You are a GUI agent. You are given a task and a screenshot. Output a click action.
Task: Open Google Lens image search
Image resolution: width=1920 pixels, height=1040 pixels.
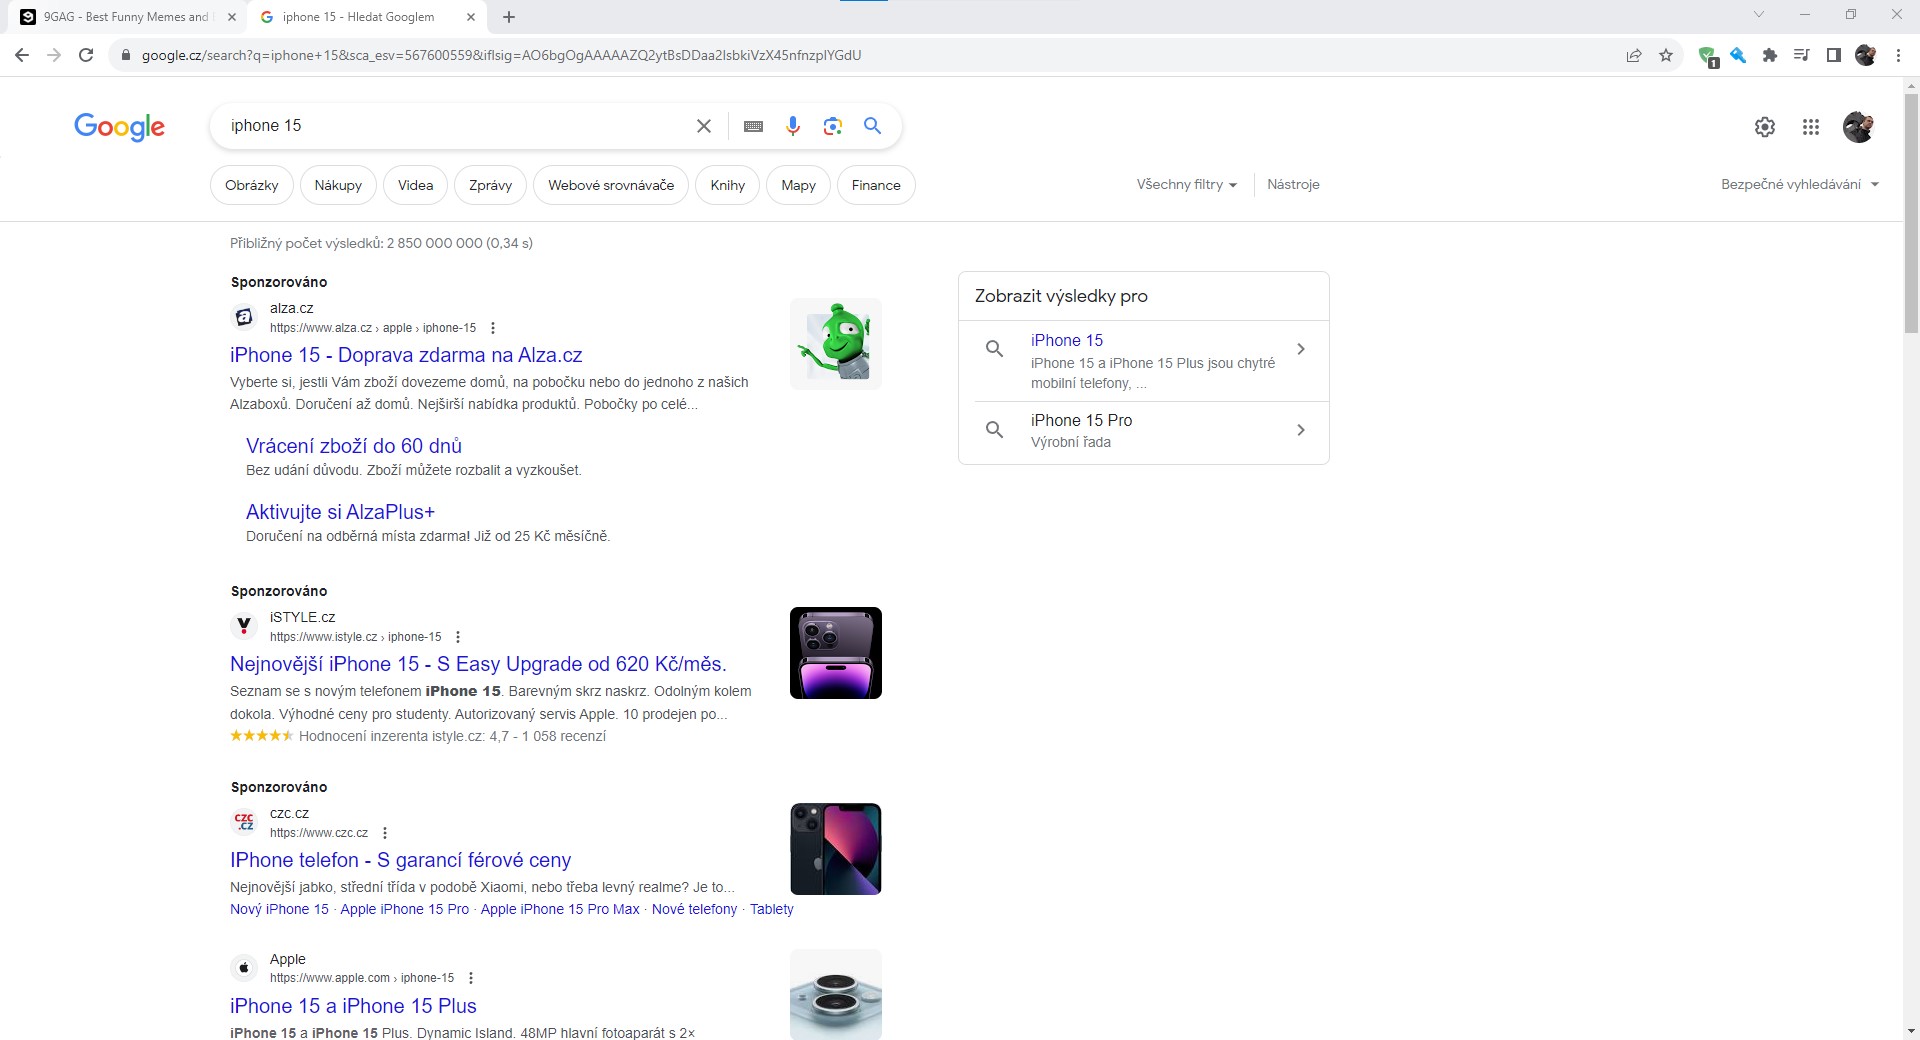(x=833, y=126)
